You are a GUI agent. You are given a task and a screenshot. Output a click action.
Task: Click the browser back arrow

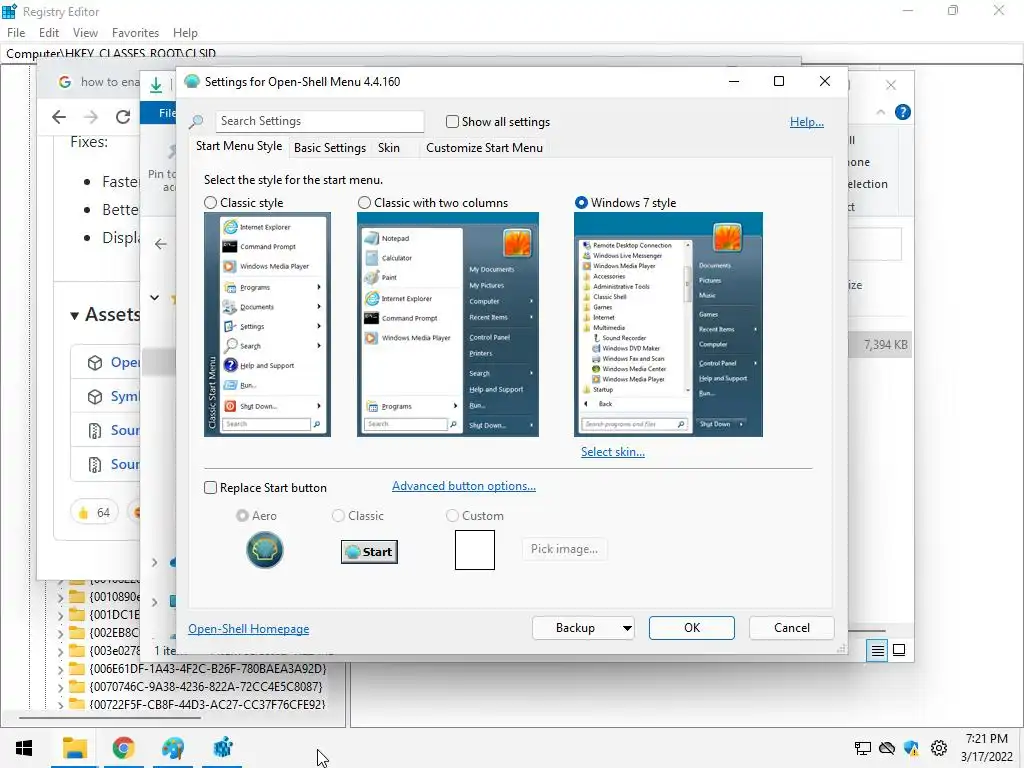[59, 117]
